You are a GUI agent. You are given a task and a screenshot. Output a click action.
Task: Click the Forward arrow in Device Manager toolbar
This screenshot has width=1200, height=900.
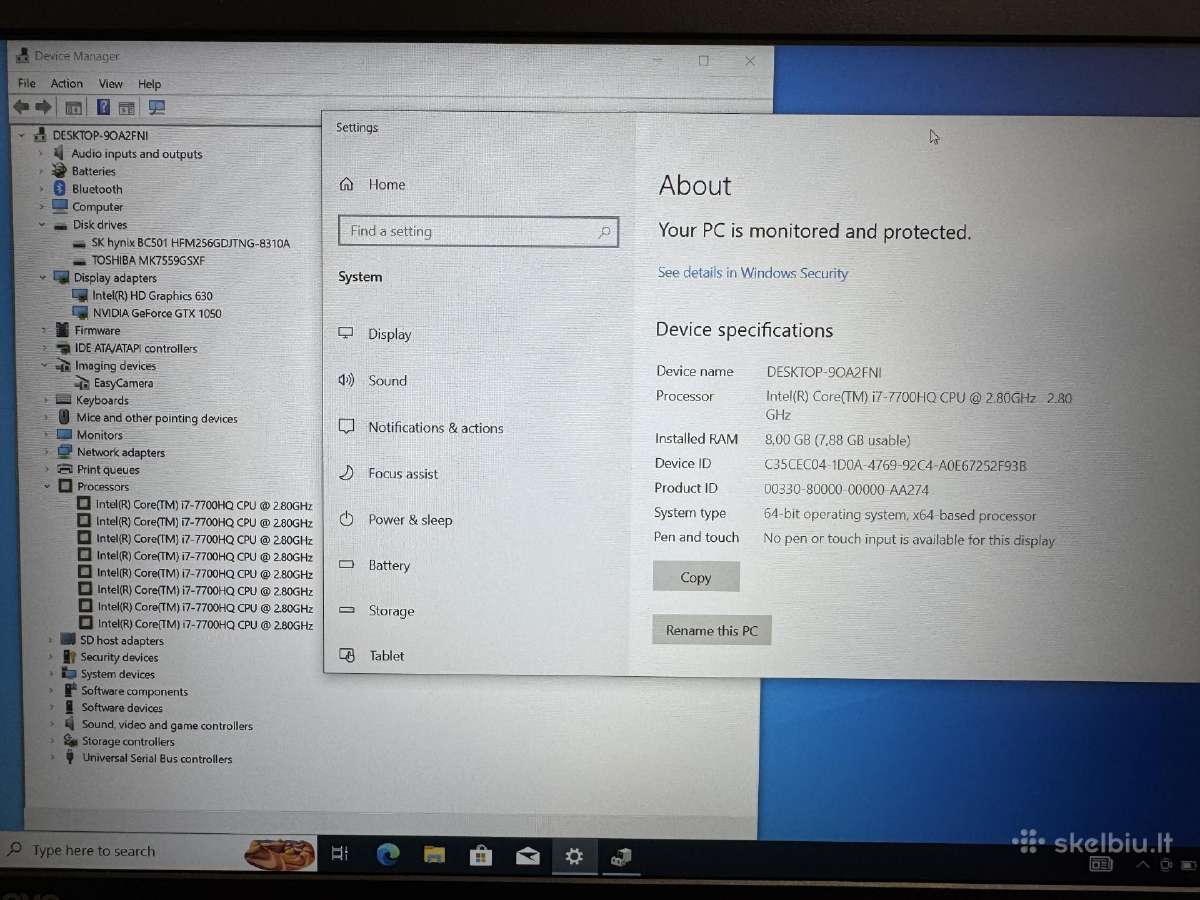[x=43, y=107]
